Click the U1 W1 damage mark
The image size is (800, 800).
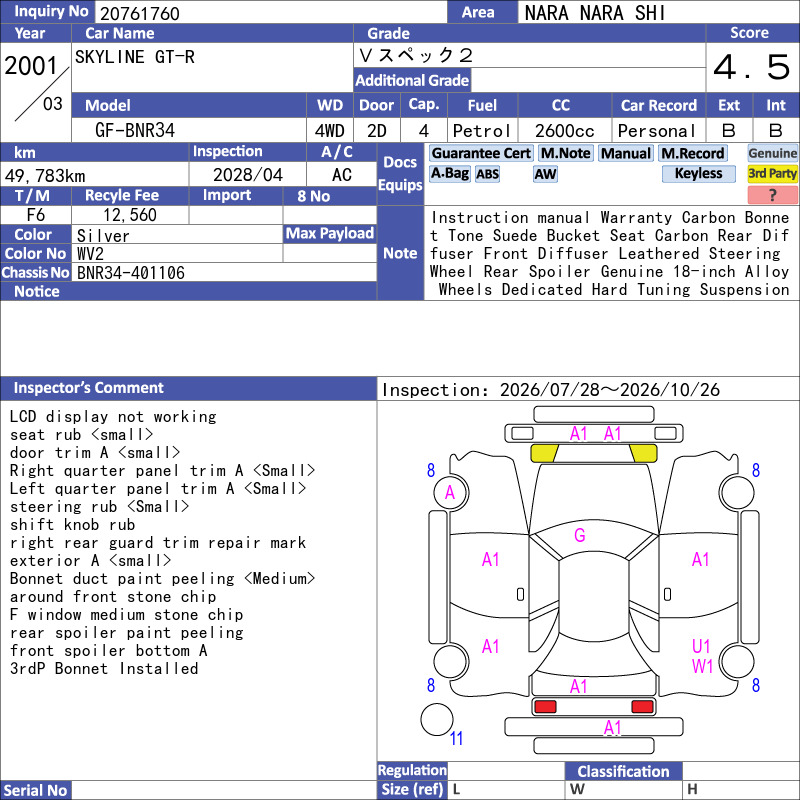point(702,656)
